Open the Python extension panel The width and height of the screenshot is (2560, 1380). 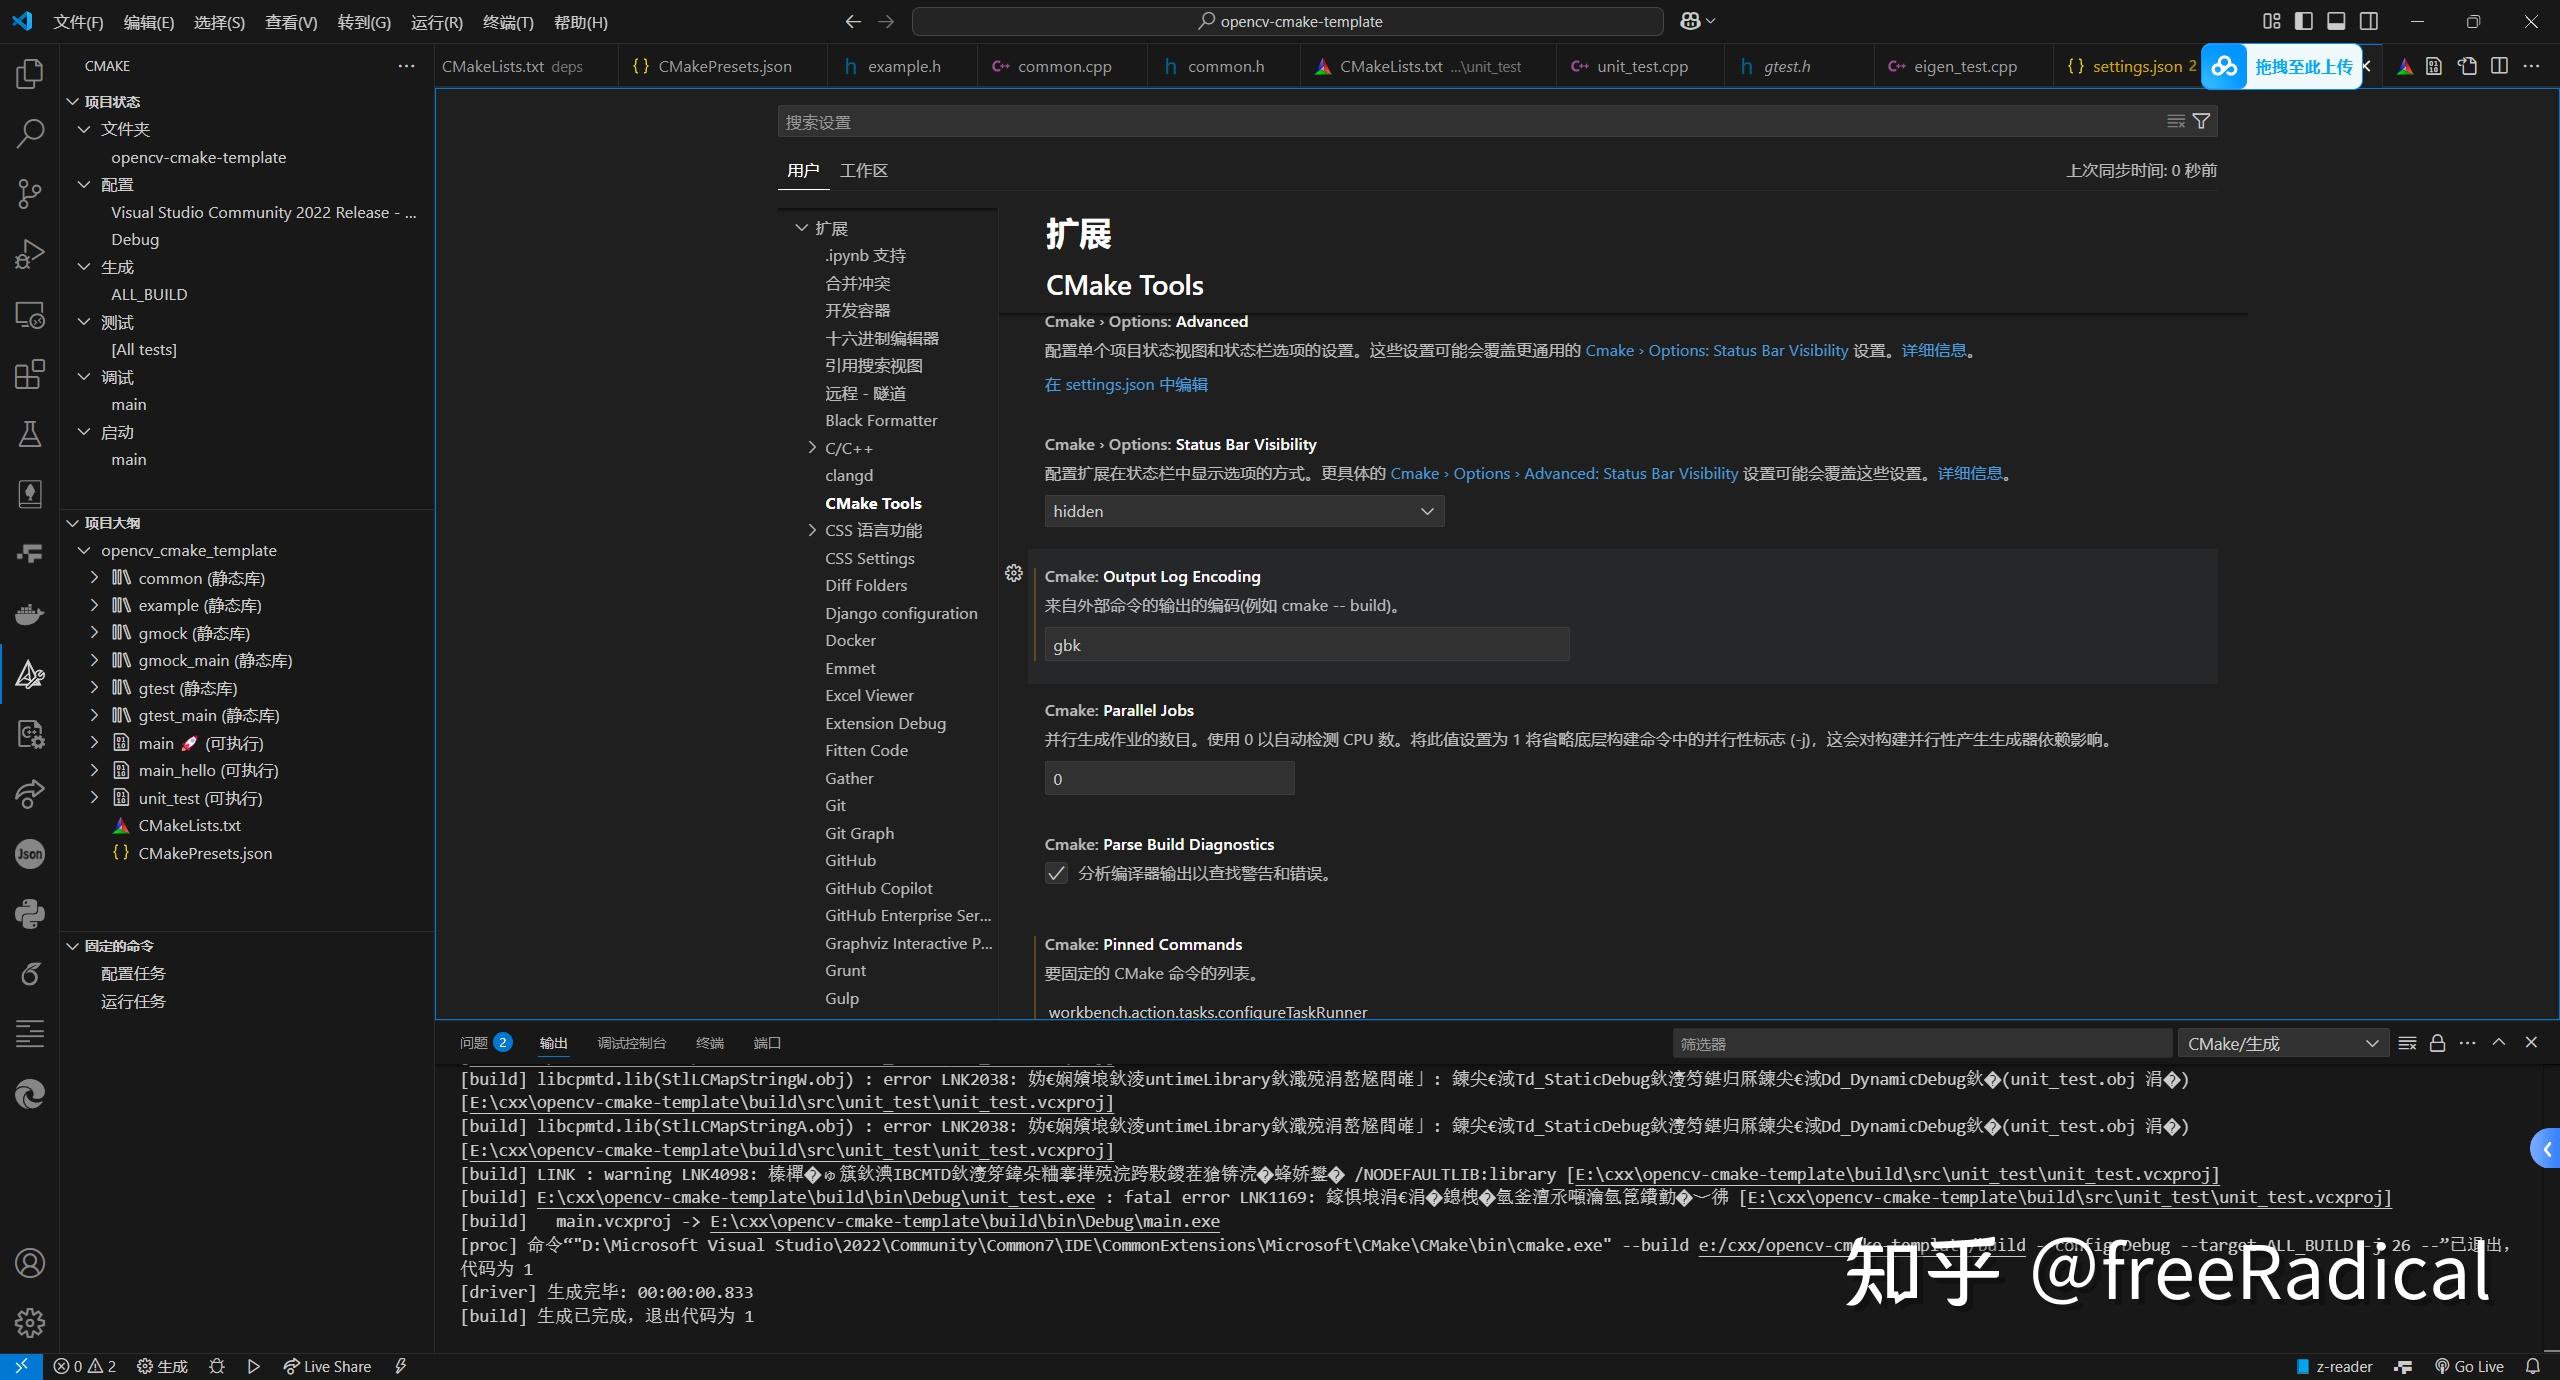[x=30, y=913]
